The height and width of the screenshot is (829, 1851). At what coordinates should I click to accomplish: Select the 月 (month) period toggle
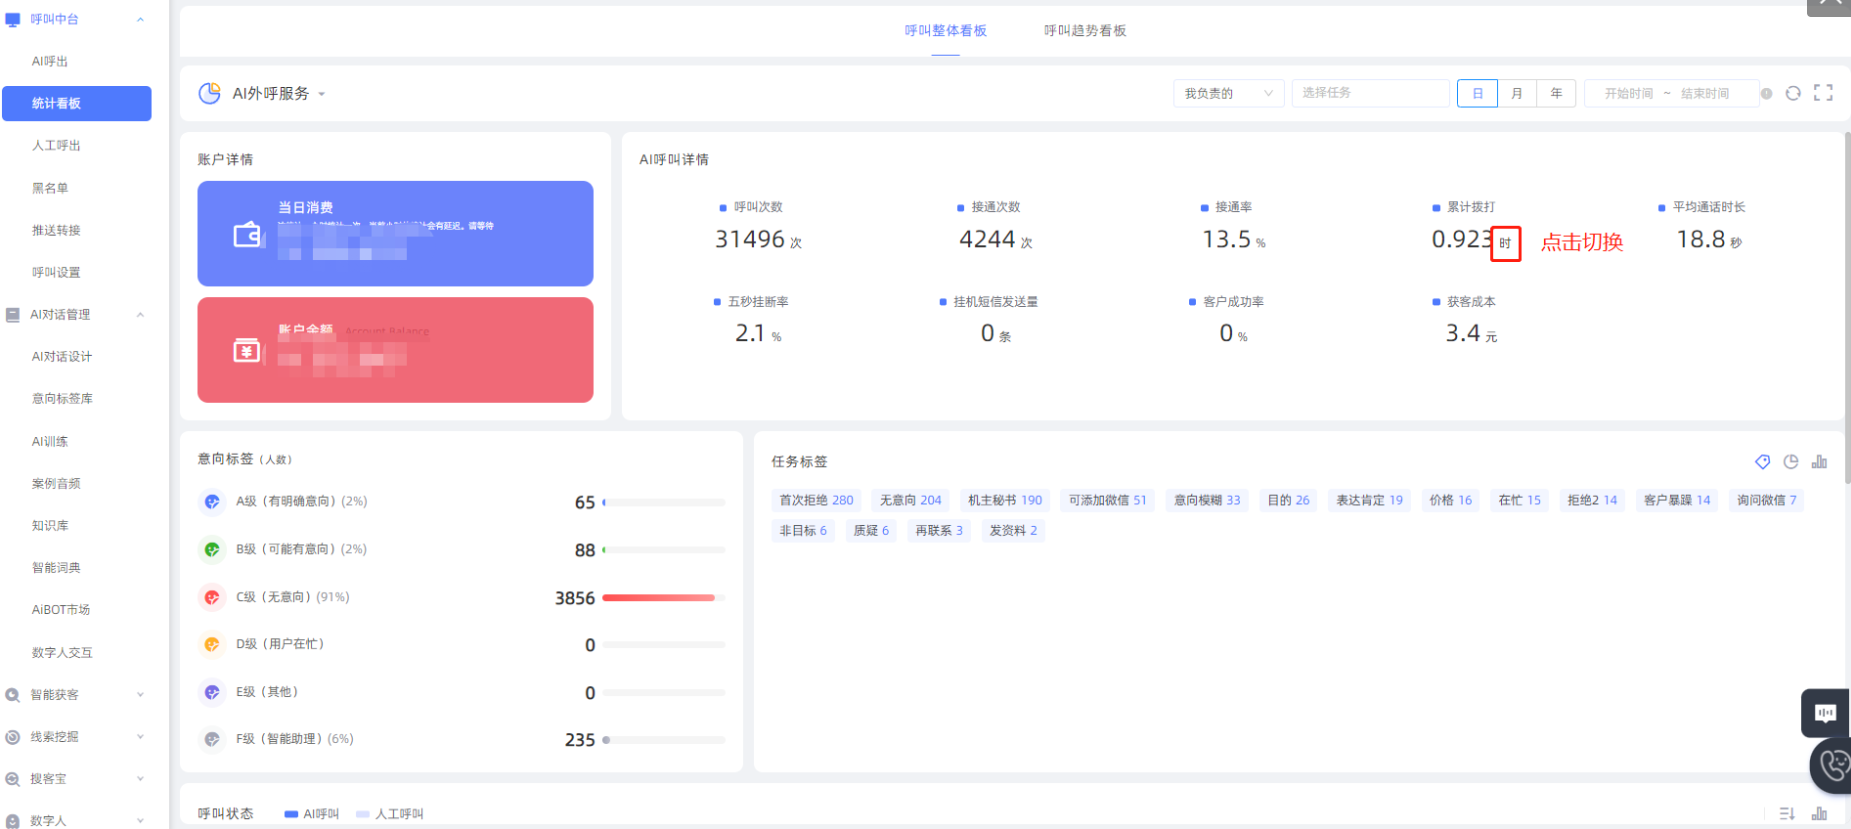pos(1517,93)
